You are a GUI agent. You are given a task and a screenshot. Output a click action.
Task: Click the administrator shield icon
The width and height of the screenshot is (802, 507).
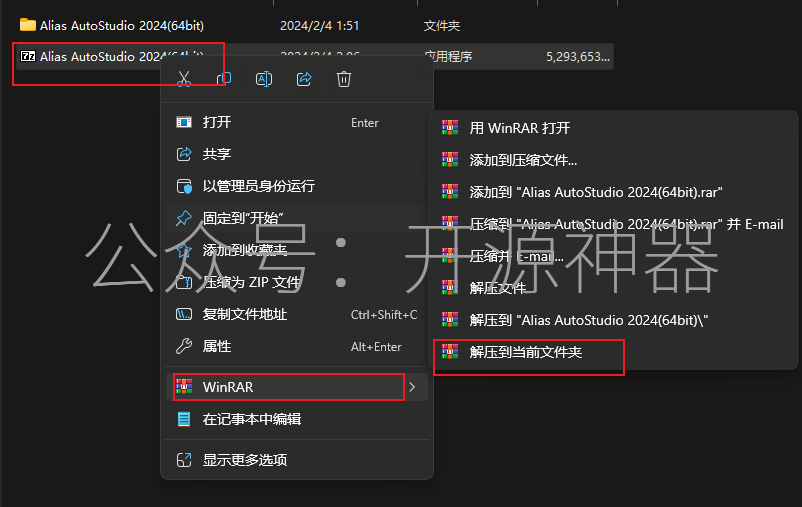pos(184,186)
